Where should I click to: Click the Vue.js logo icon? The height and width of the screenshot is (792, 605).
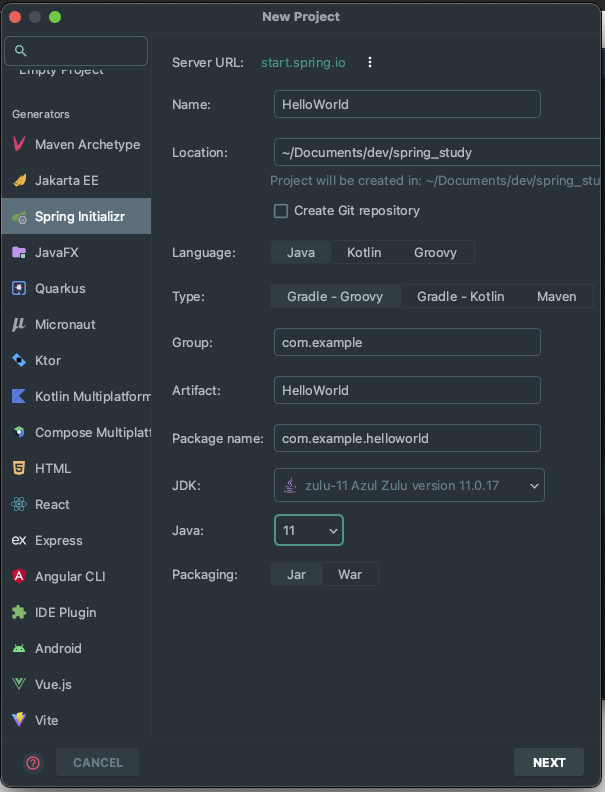point(19,684)
